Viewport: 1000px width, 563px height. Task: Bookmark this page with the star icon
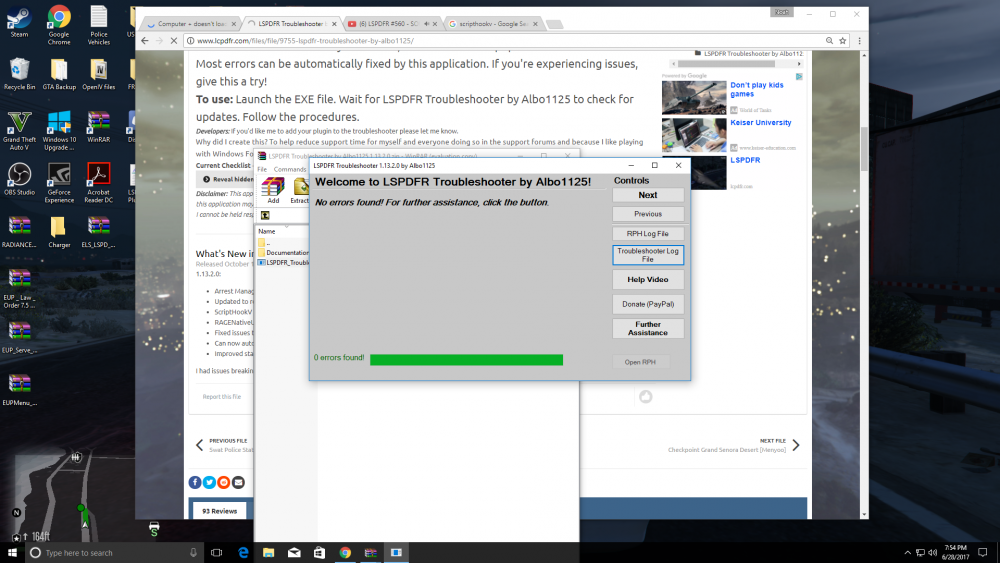[x=842, y=40]
